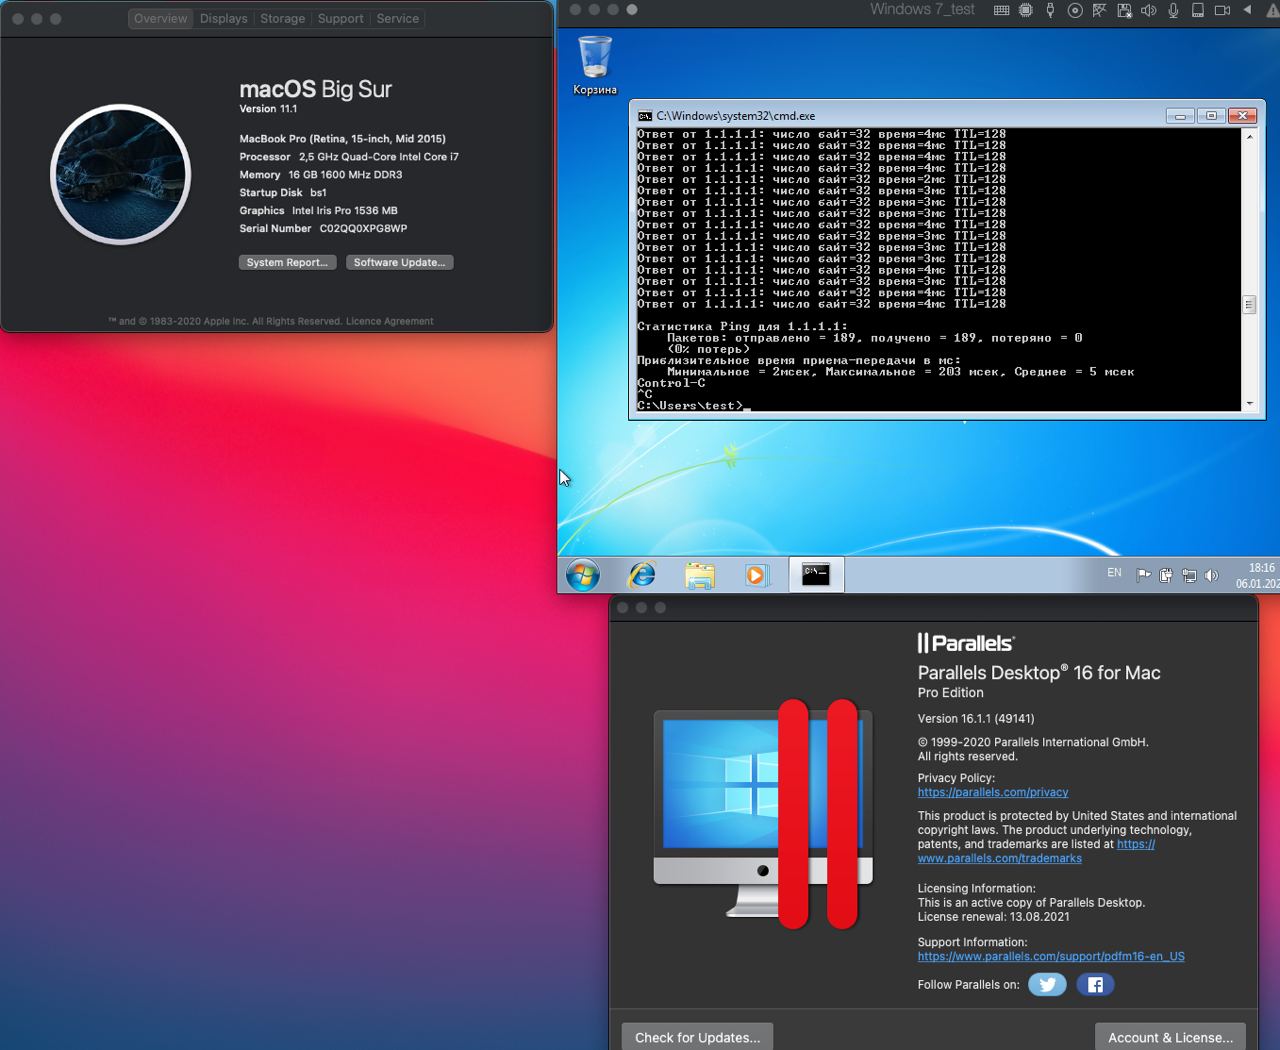Collapse VM toolbar with the left triangle arrow
The height and width of the screenshot is (1050, 1280).
coord(1247,10)
